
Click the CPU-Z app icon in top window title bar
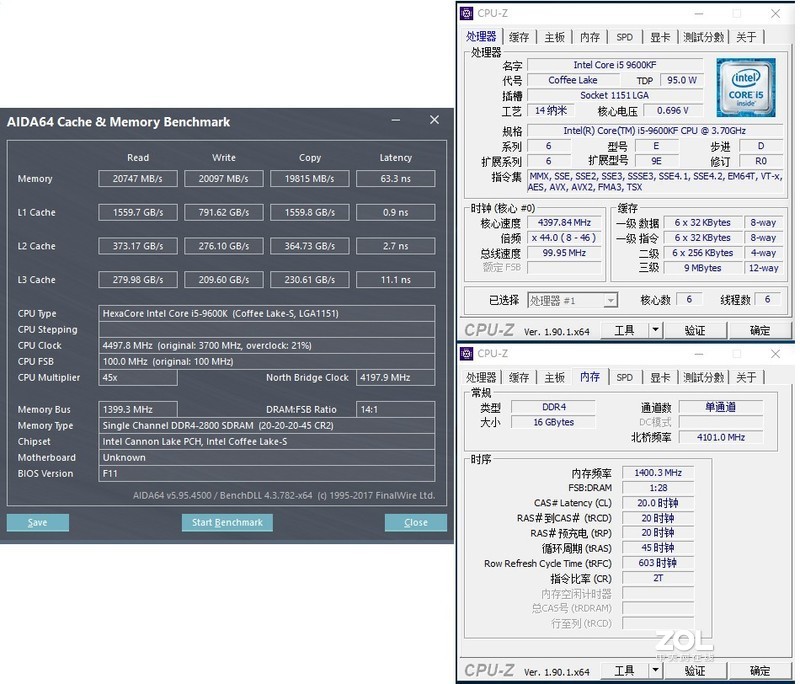pos(465,13)
